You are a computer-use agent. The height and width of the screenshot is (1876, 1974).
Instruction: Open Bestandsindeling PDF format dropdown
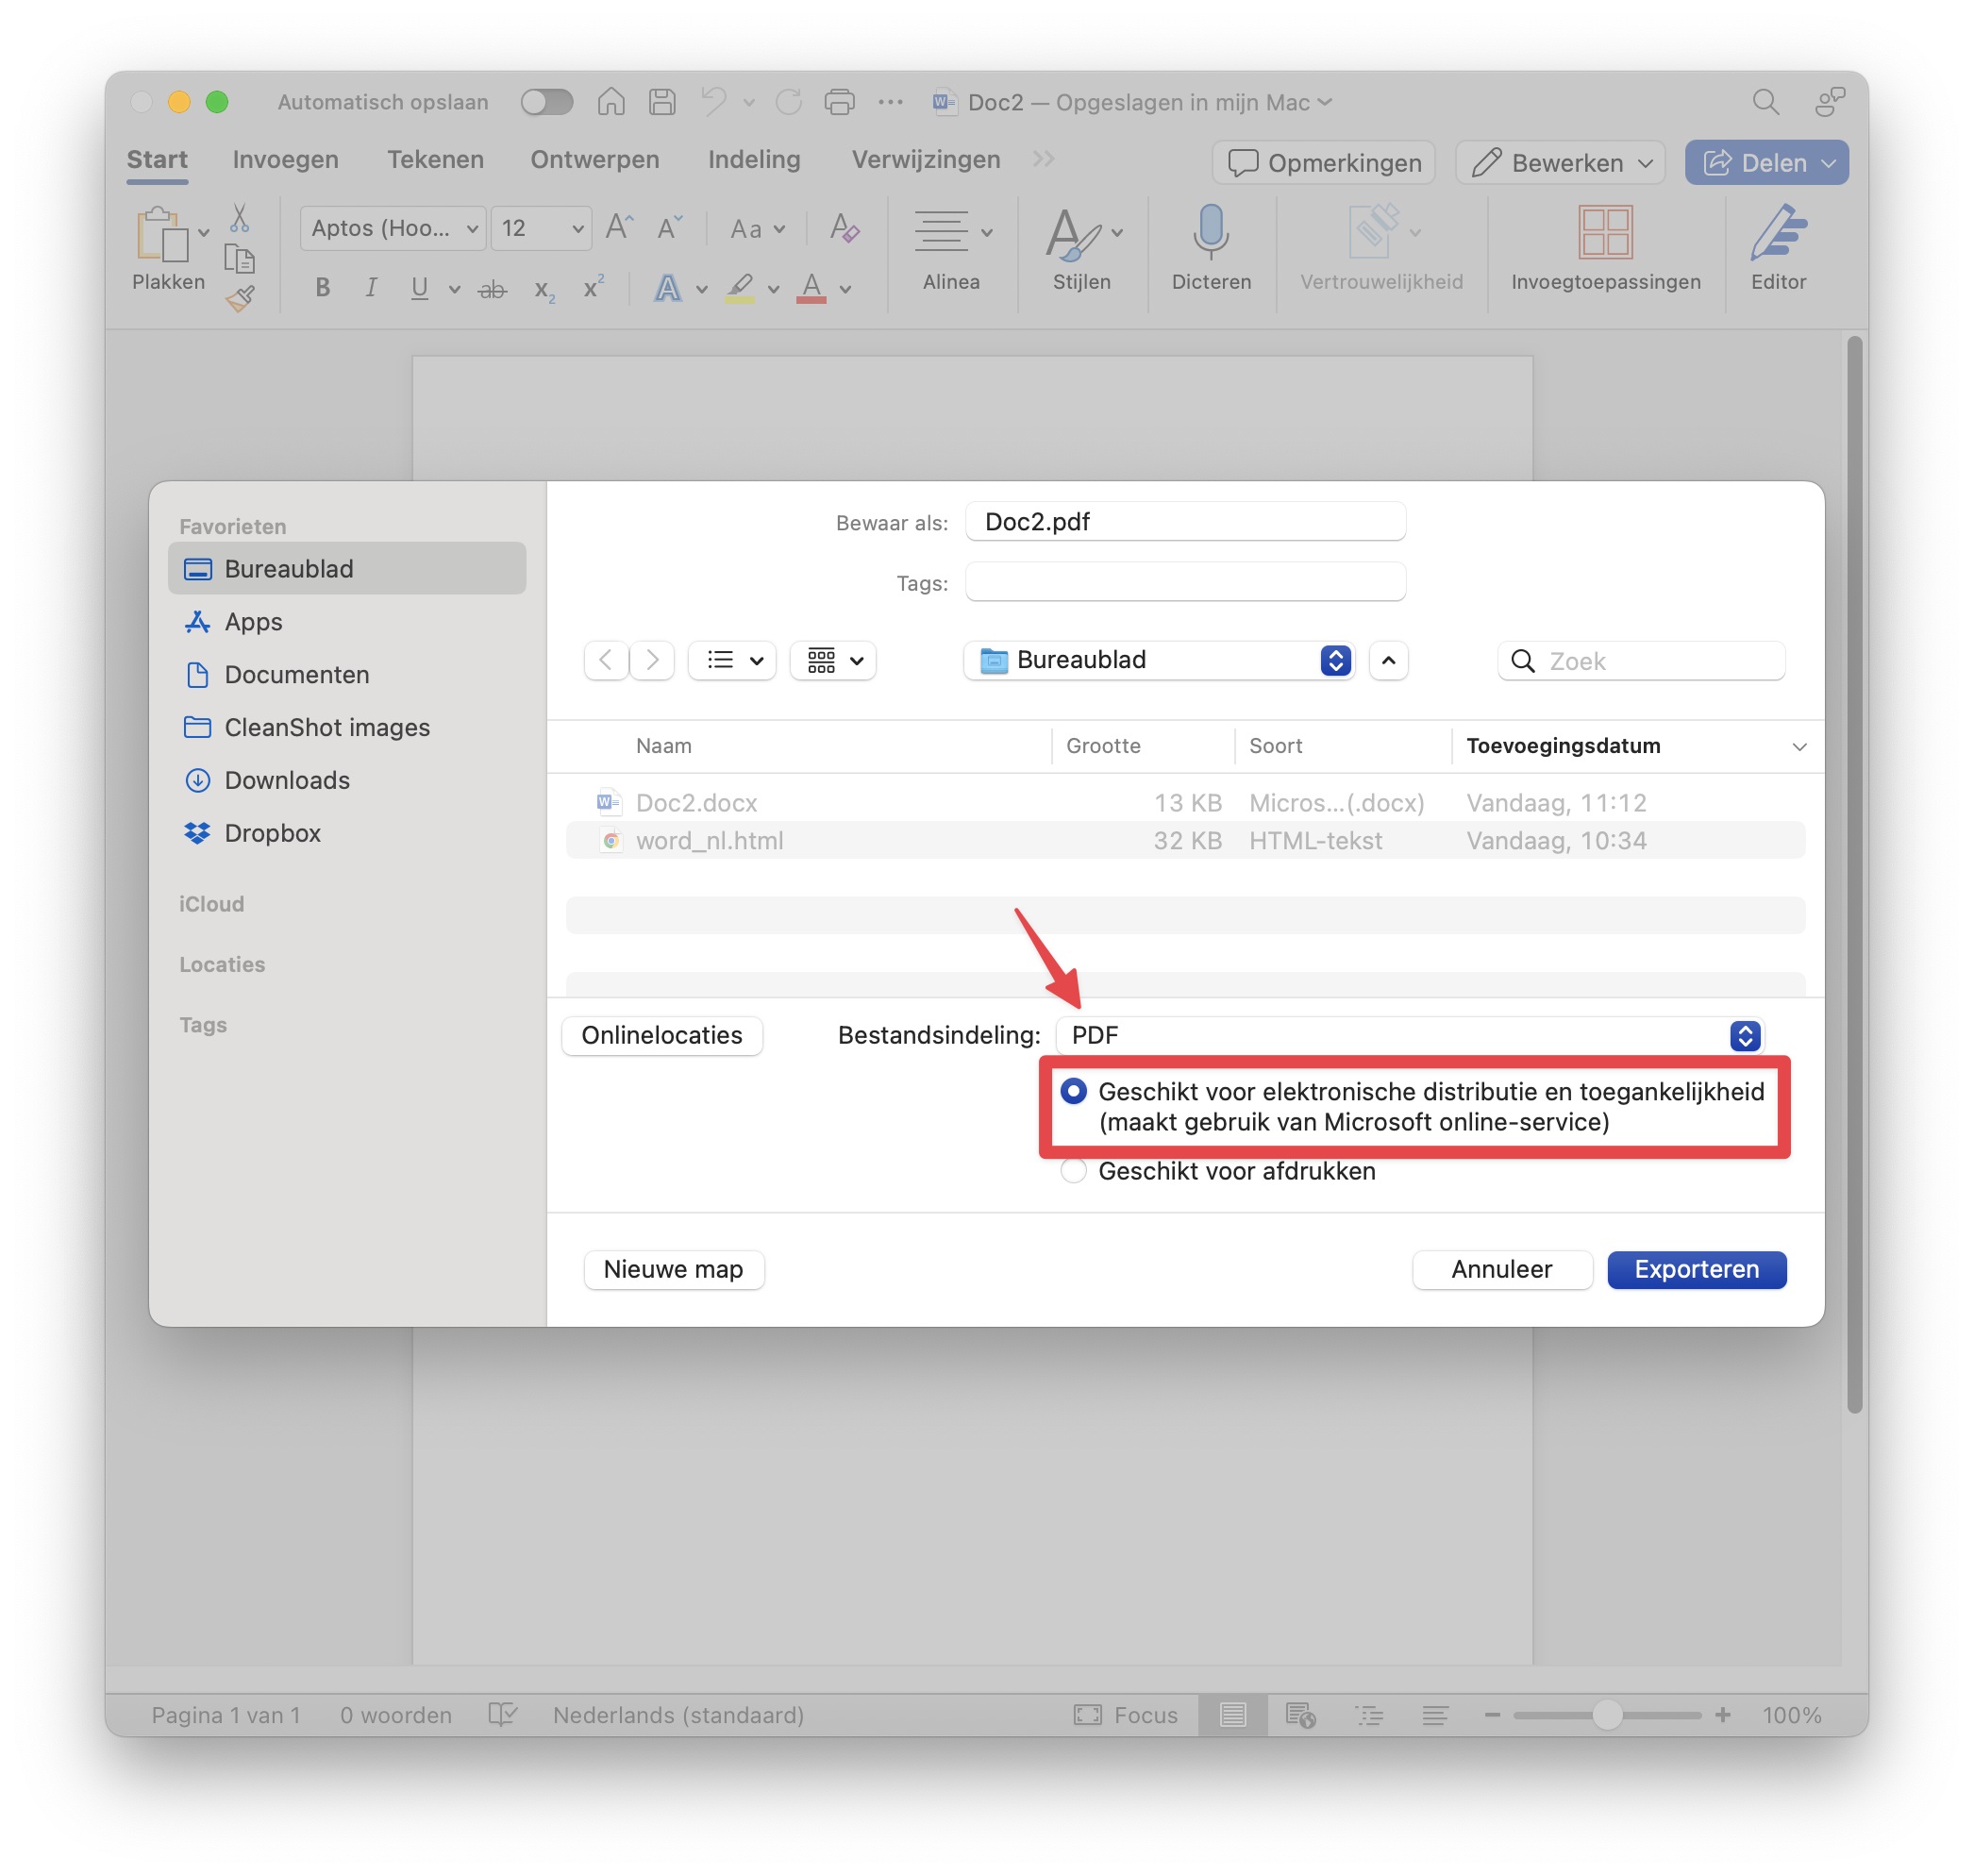point(1410,1035)
